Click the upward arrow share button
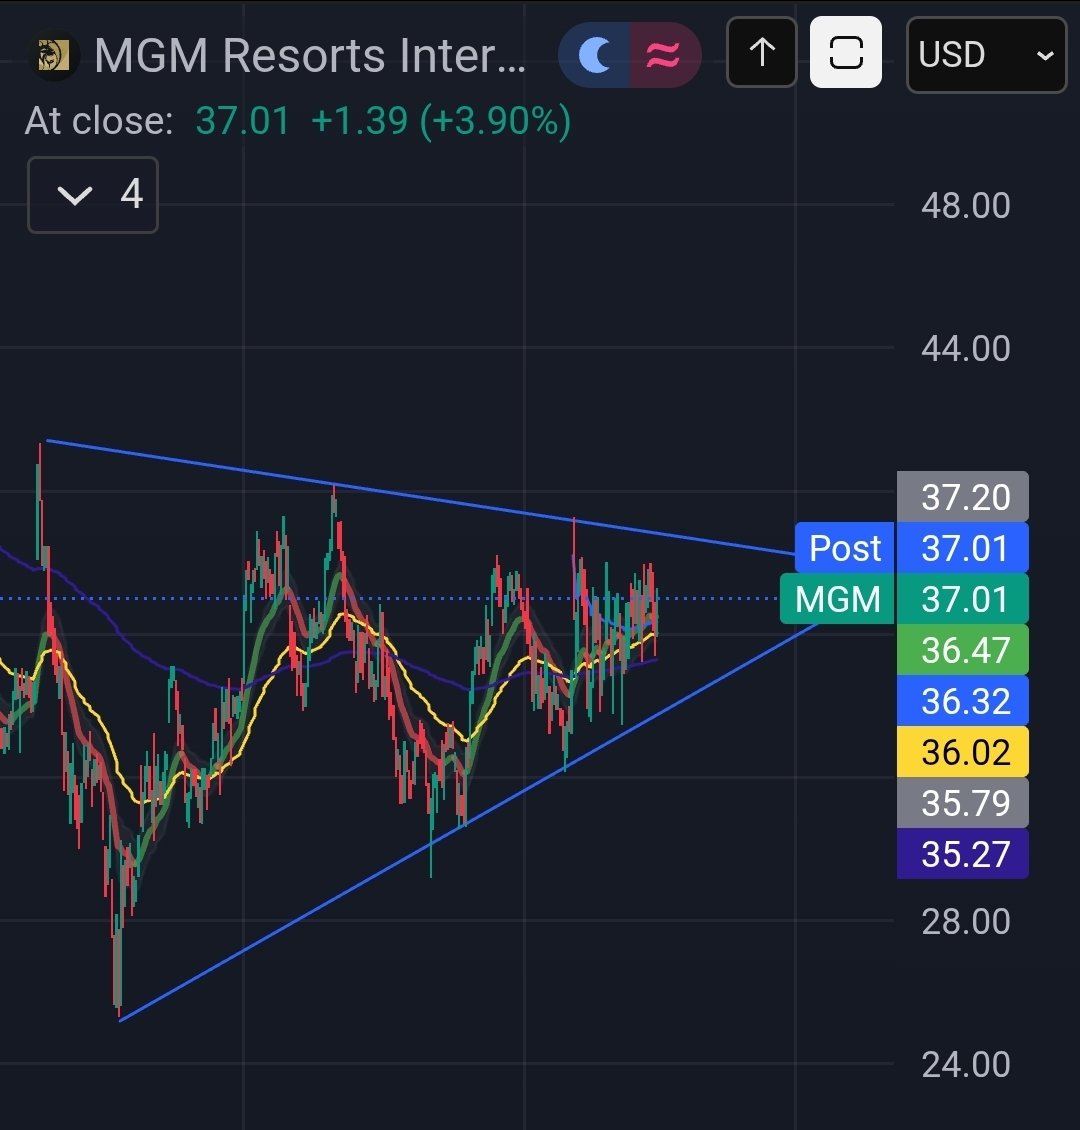Screen dimensions: 1080x1130 762,53
